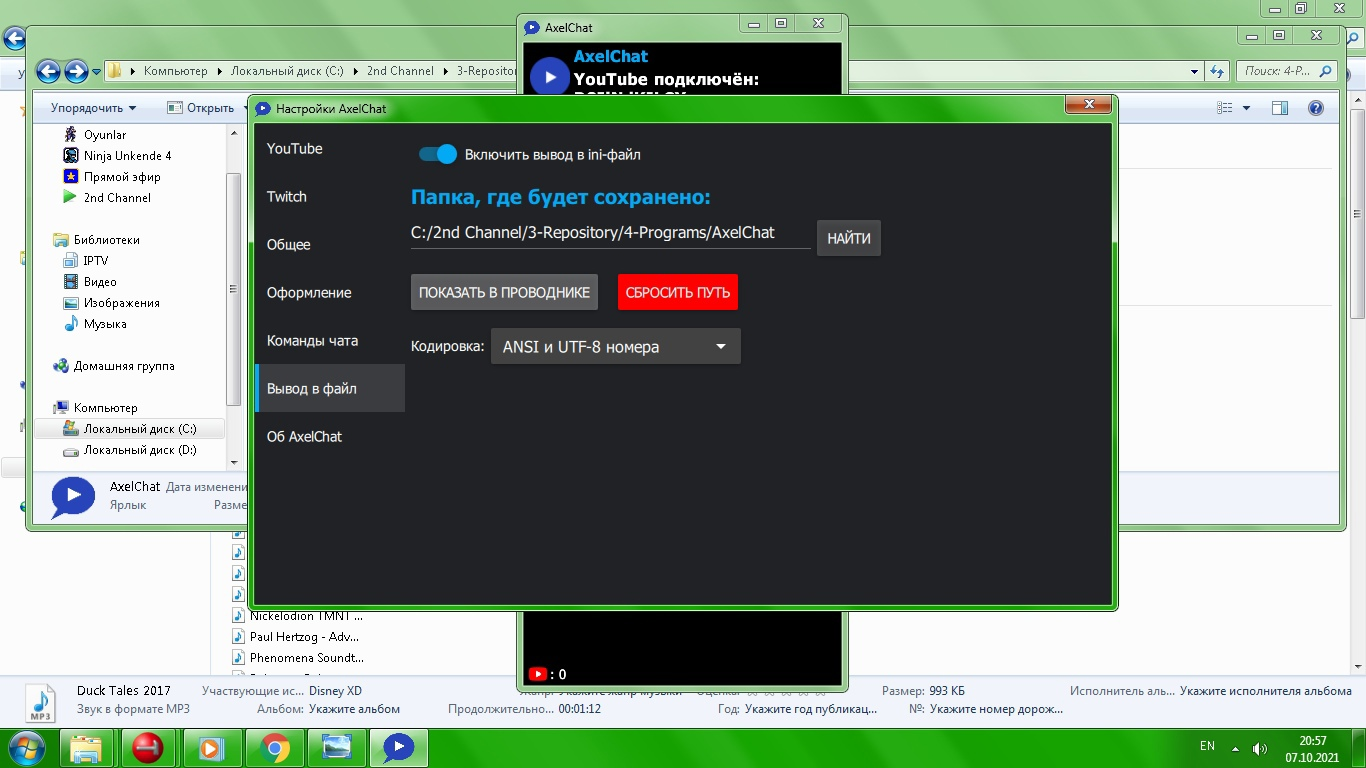Toggle the Explorer preview pane icon
The image size is (1366, 768).
[1280, 108]
